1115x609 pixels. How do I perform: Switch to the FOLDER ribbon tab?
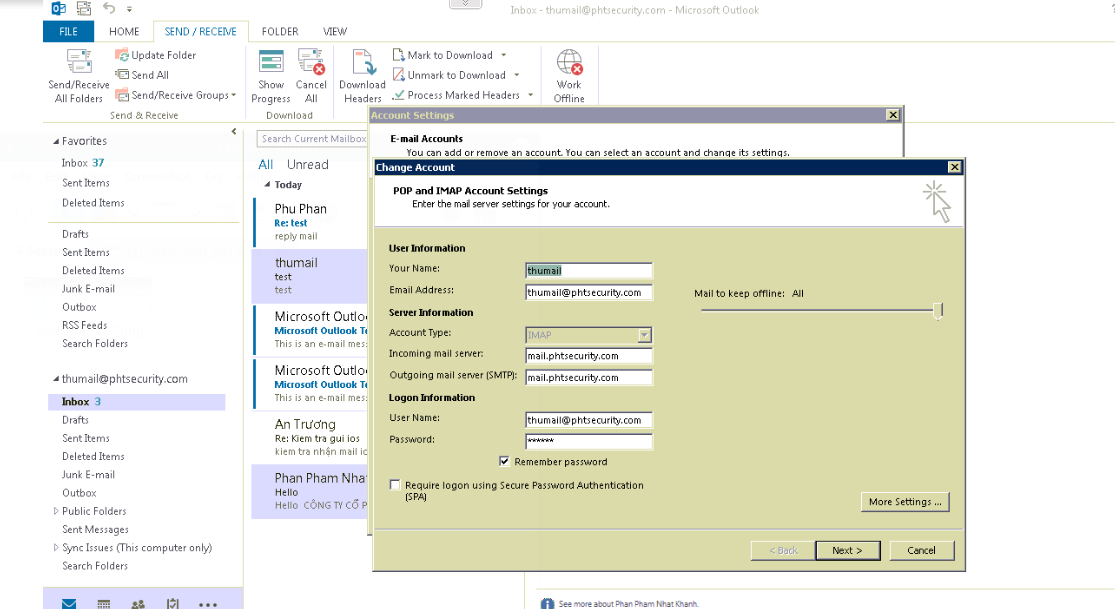pyautogui.click(x=280, y=31)
